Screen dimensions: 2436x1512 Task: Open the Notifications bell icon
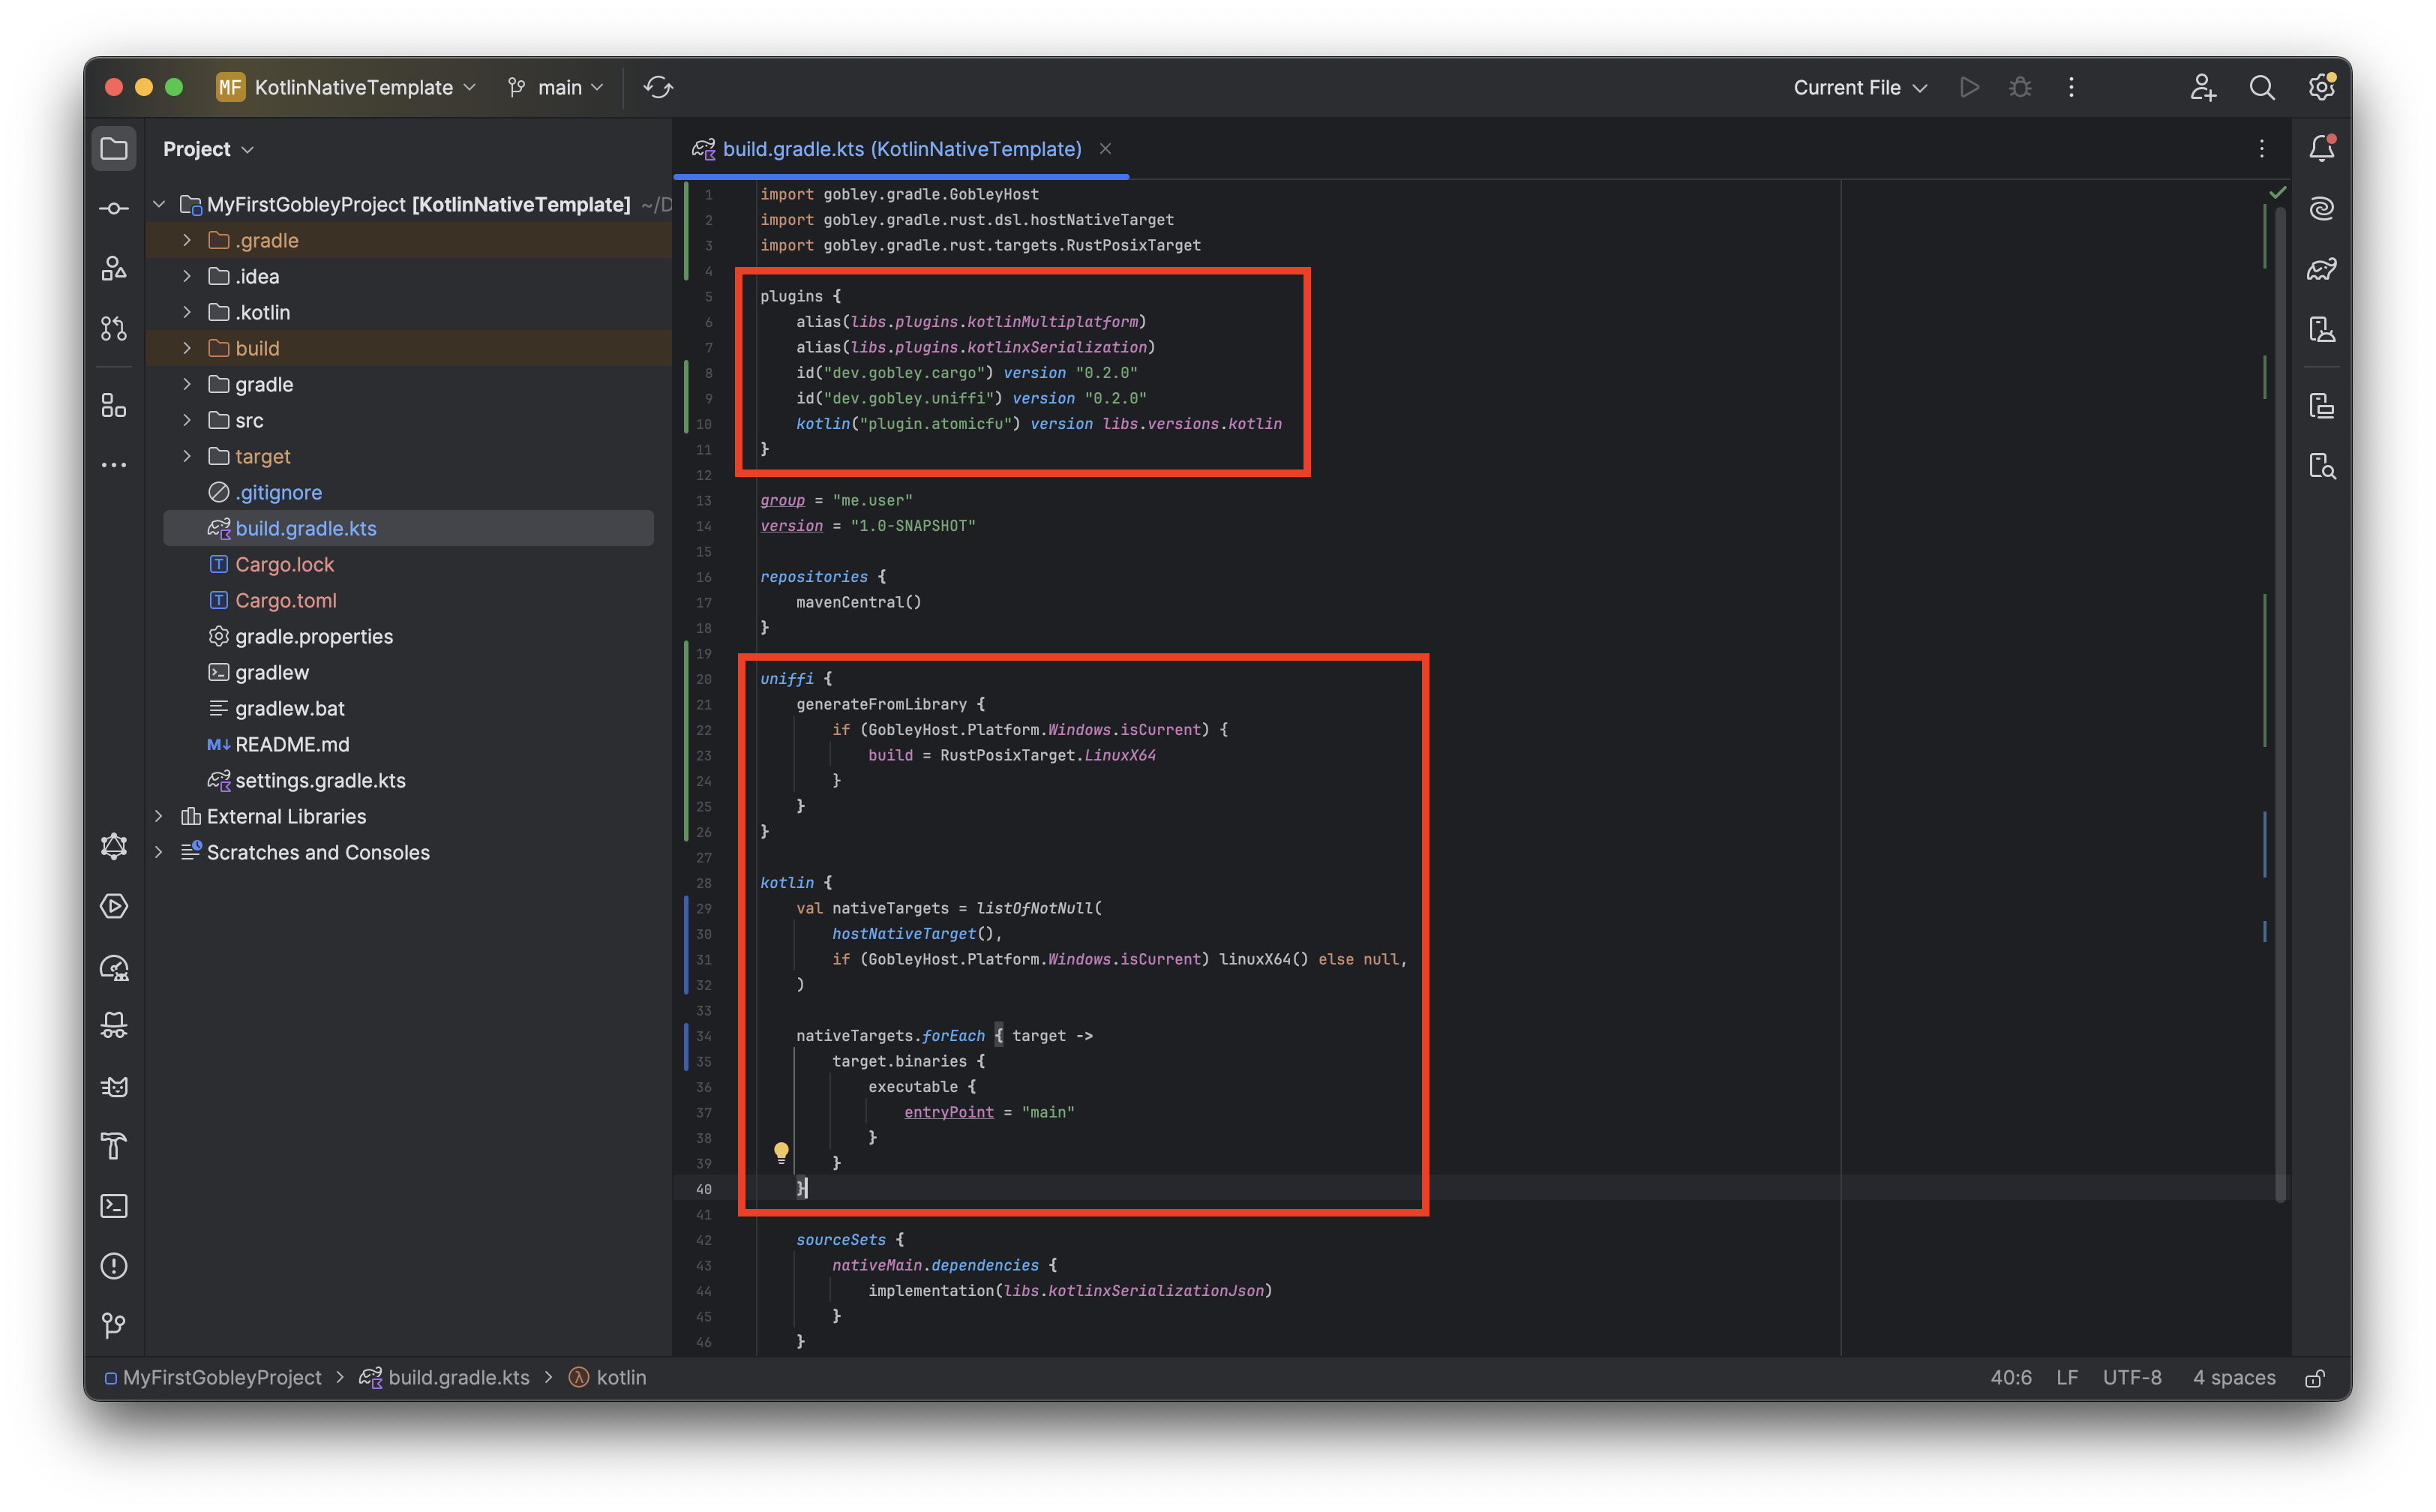(x=2322, y=149)
